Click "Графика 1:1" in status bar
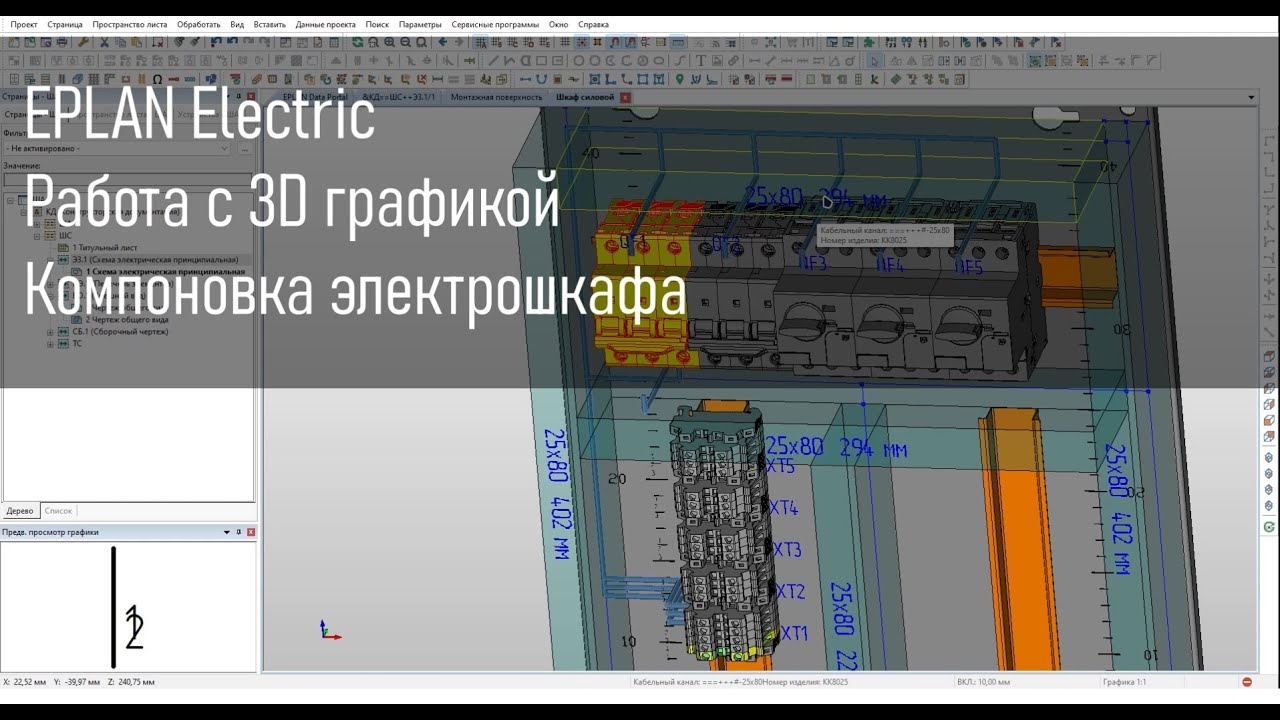Image resolution: width=1280 pixels, height=720 pixels. click(x=1124, y=682)
